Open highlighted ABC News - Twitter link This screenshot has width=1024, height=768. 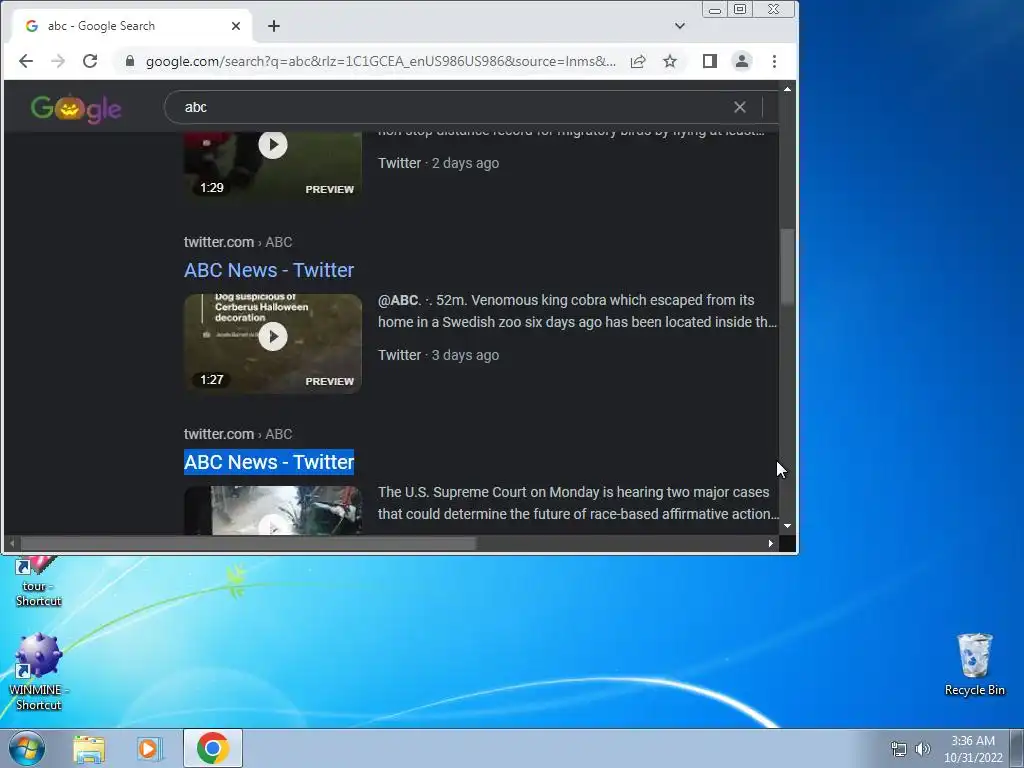269,462
